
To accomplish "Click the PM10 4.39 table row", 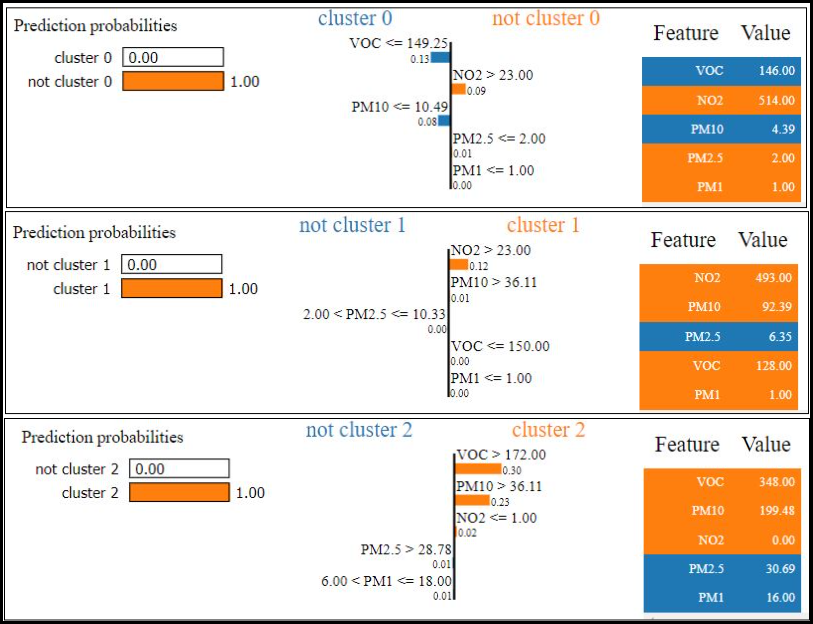I will click(720, 129).
